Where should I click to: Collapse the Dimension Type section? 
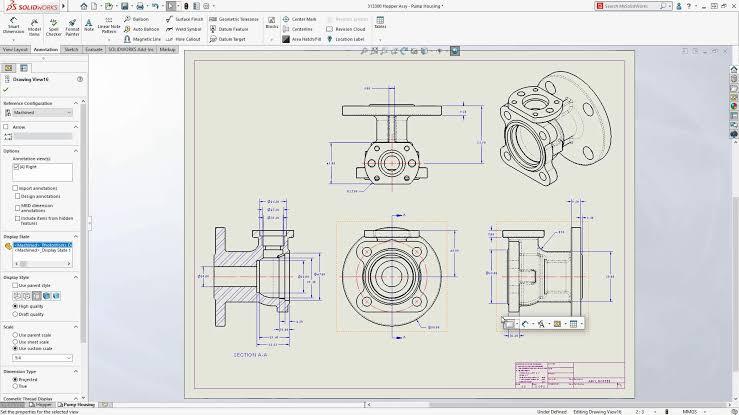[x=75, y=372]
